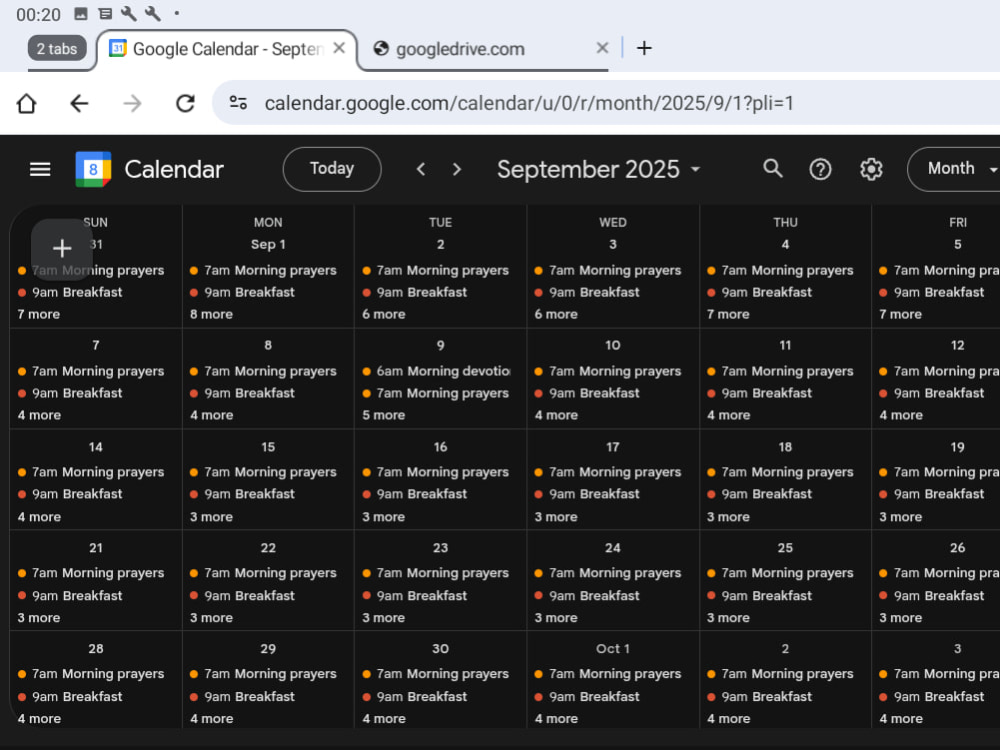Show 3 more events on Wednesday 24
The width and height of the screenshot is (1000, 750).
pyautogui.click(x=556, y=618)
